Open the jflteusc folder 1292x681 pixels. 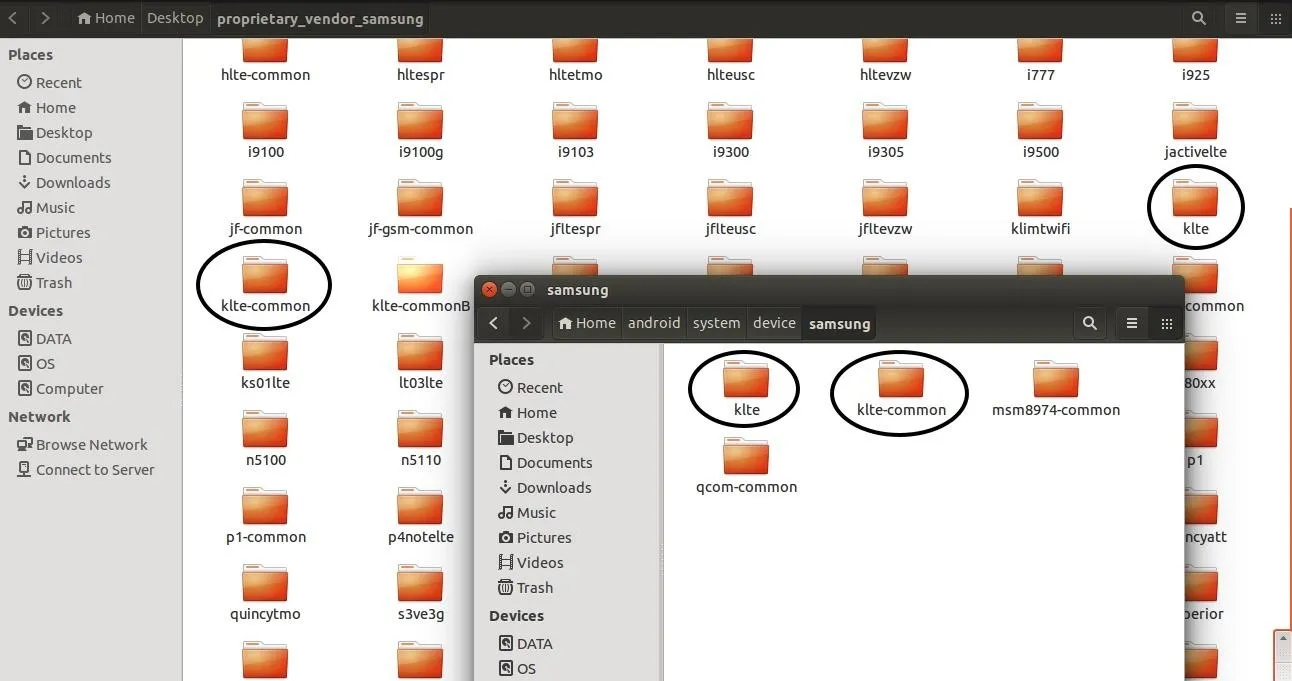[730, 208]
